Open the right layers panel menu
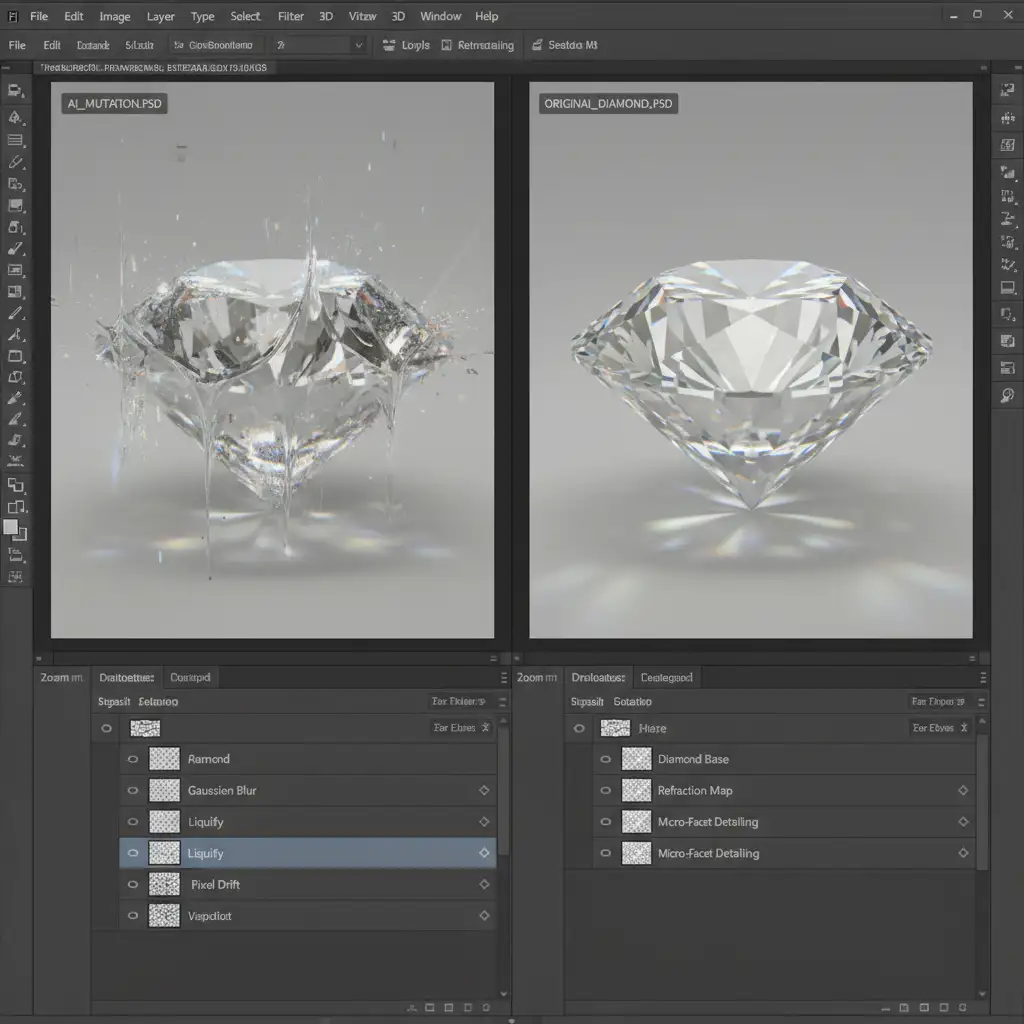The height and width of the screenshot is (1024, 1024). pyautogui.click(x=981, y=677)
